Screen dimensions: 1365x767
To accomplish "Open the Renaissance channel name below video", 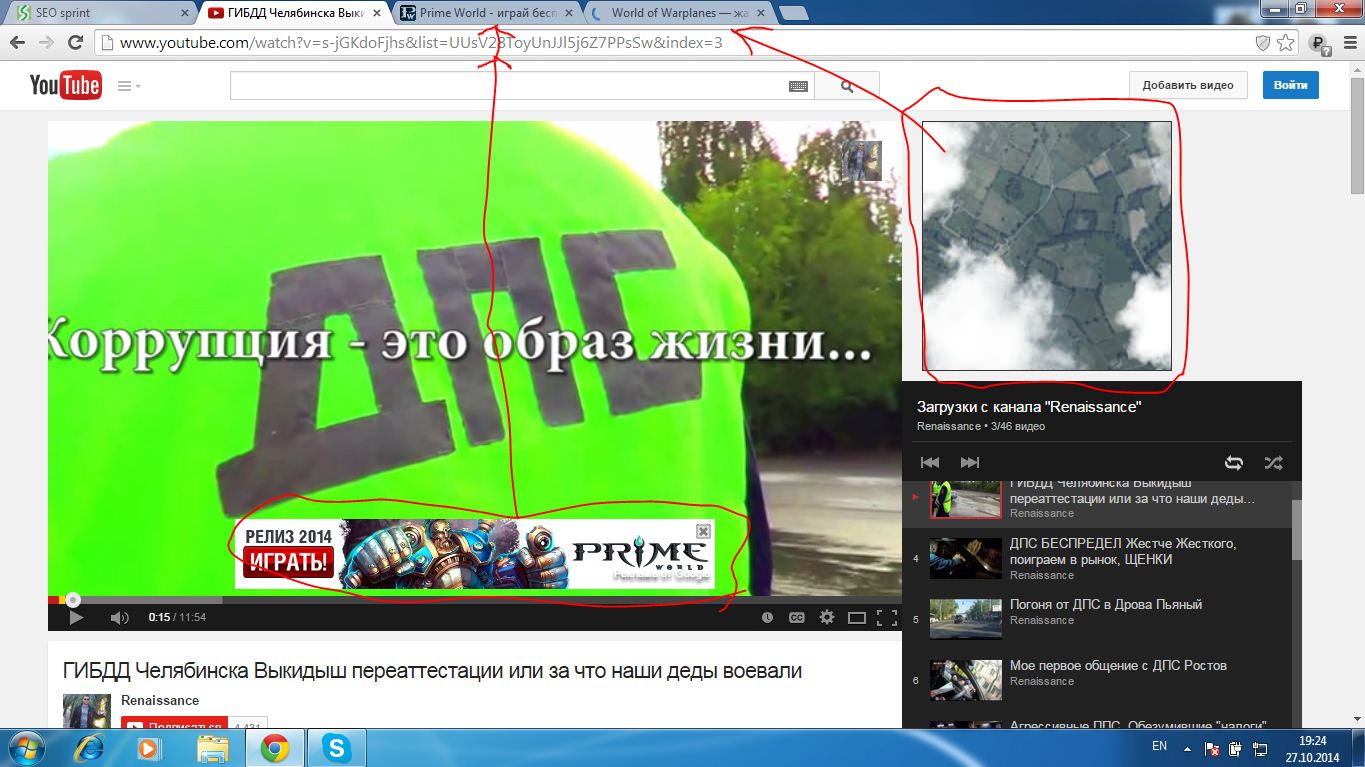I will [x=160, y=701].
